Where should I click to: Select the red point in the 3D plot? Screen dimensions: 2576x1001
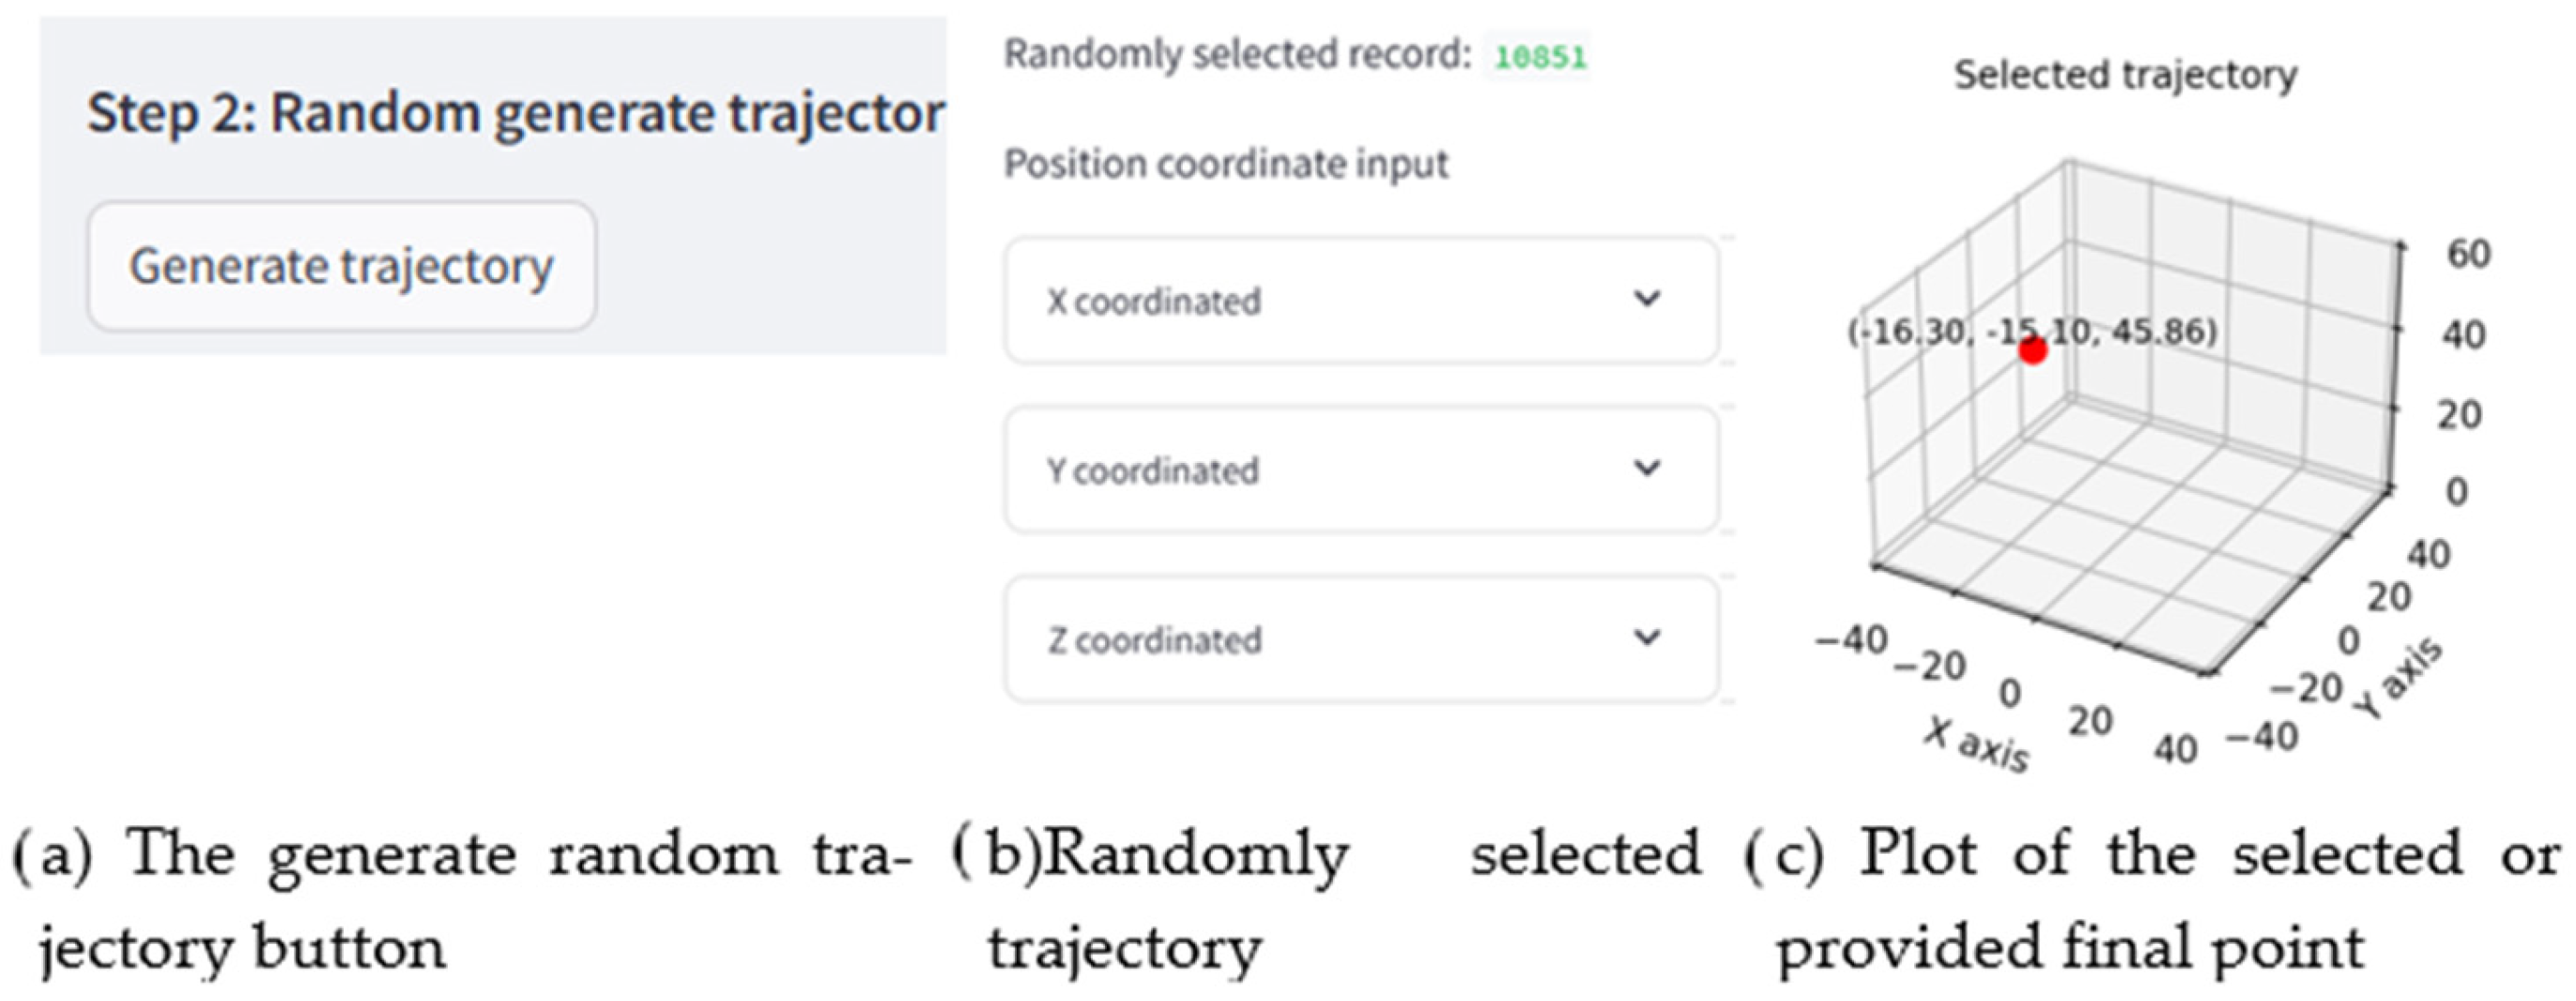point(2032,351)
